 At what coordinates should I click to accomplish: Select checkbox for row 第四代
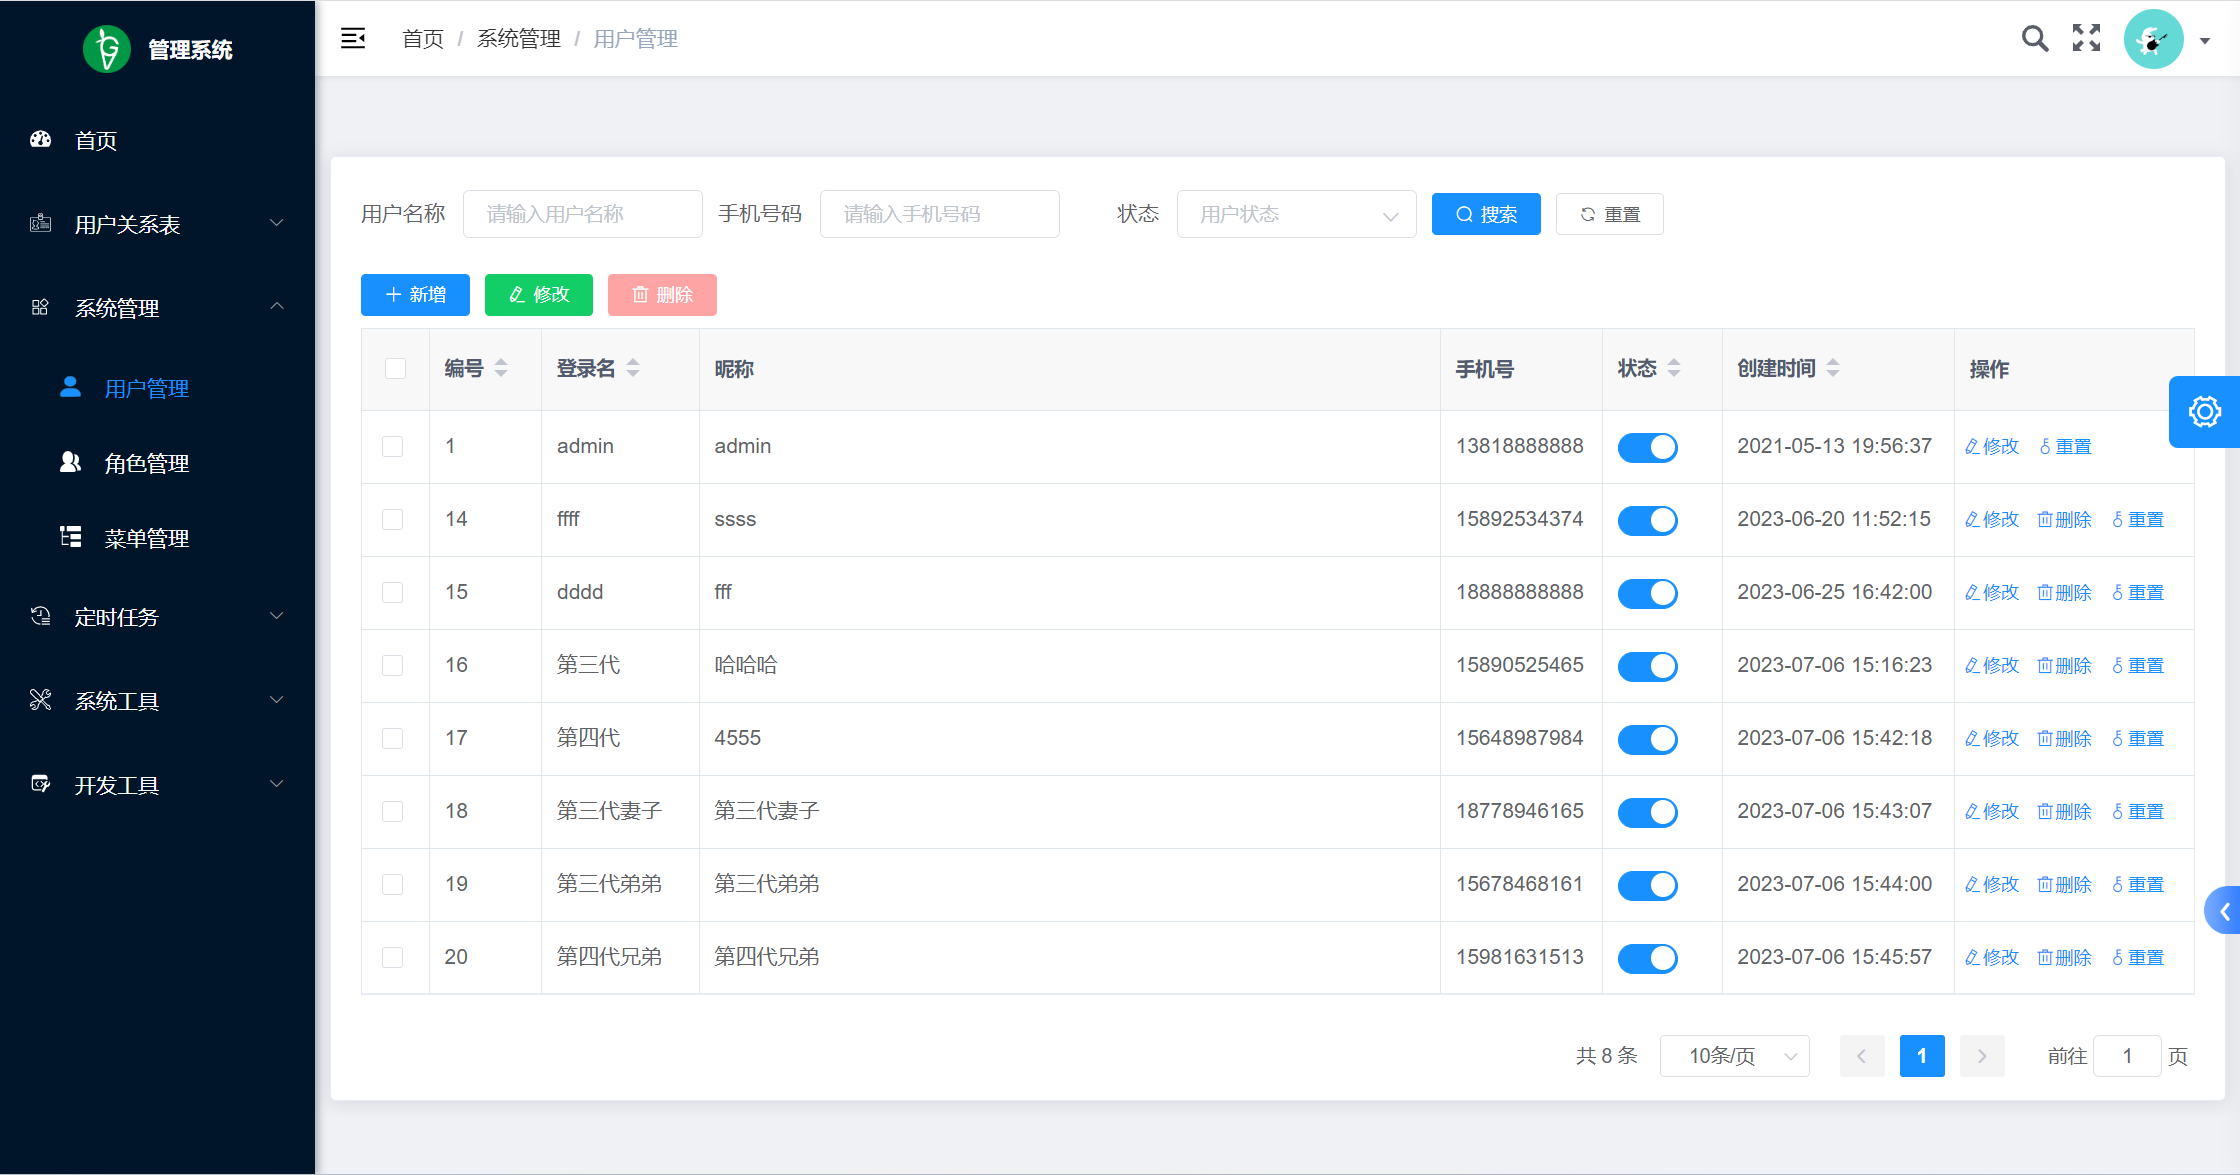(393, 739)
